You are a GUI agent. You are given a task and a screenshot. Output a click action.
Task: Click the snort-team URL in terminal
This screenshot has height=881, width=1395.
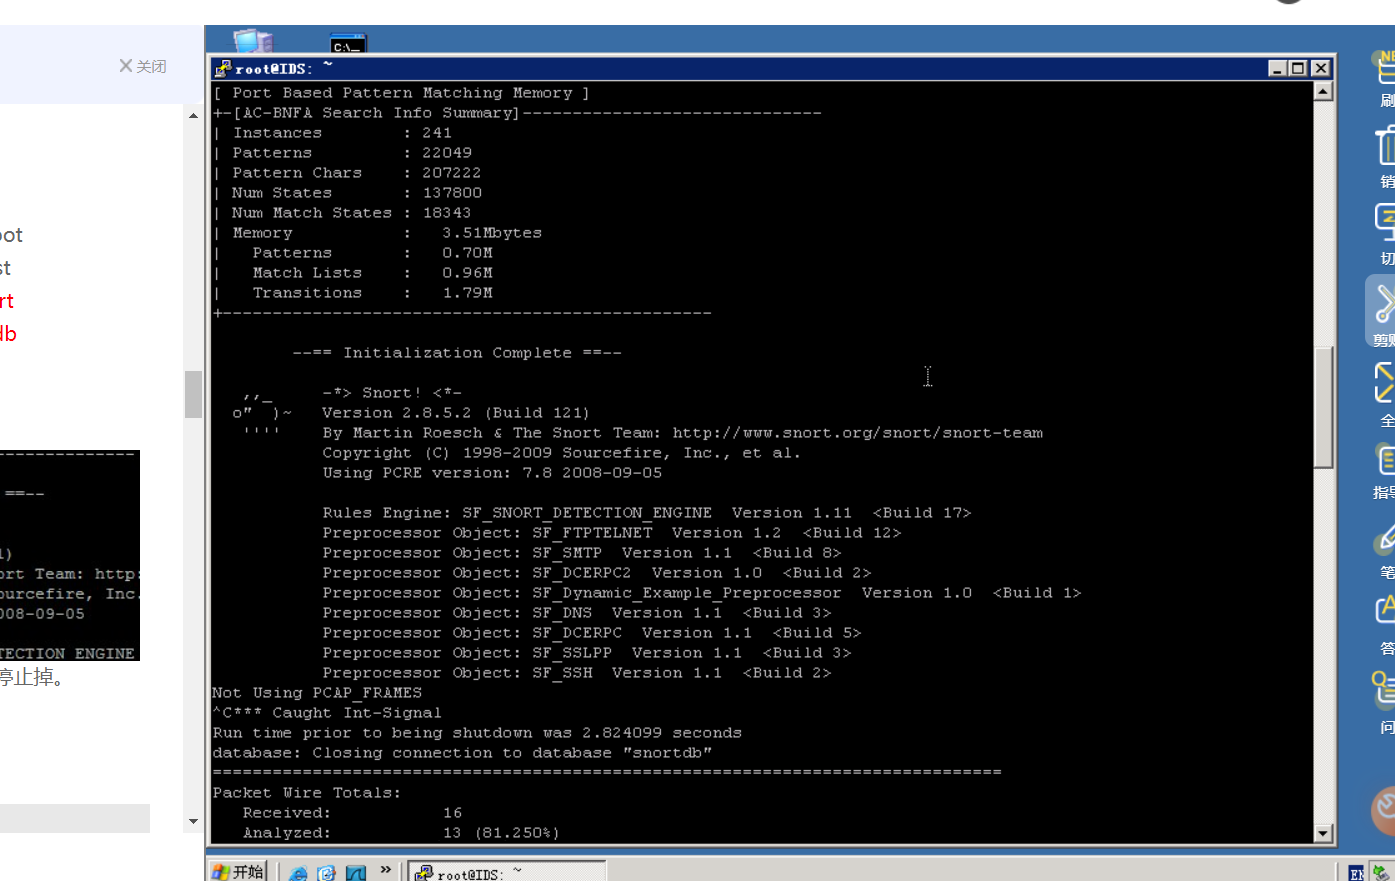857,433
